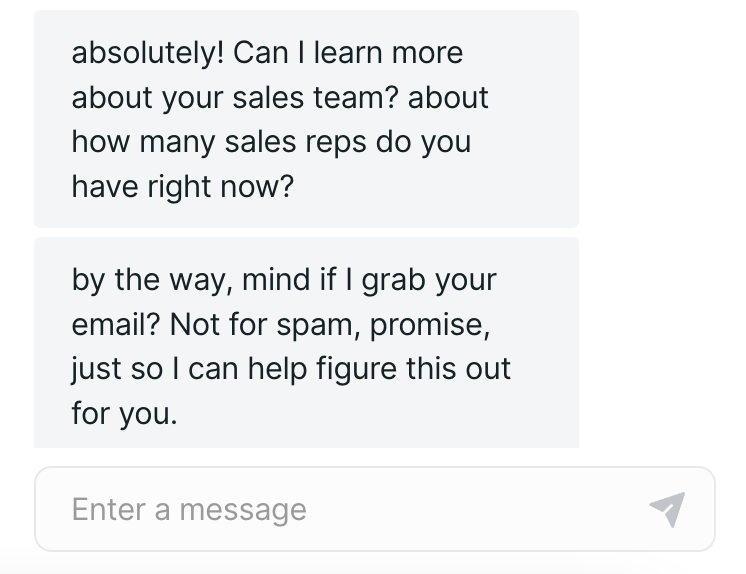Click the paper plane send icon
Viewport: 746px width, 574px height.
click(x=667, y=509)
